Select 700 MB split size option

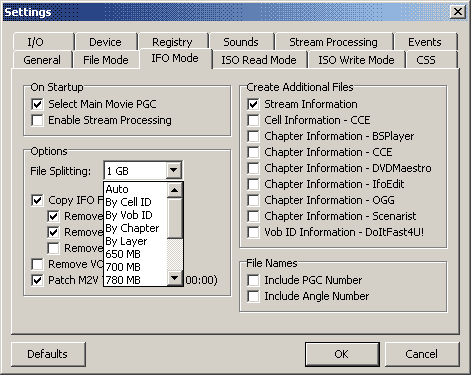tap(135, 267)
